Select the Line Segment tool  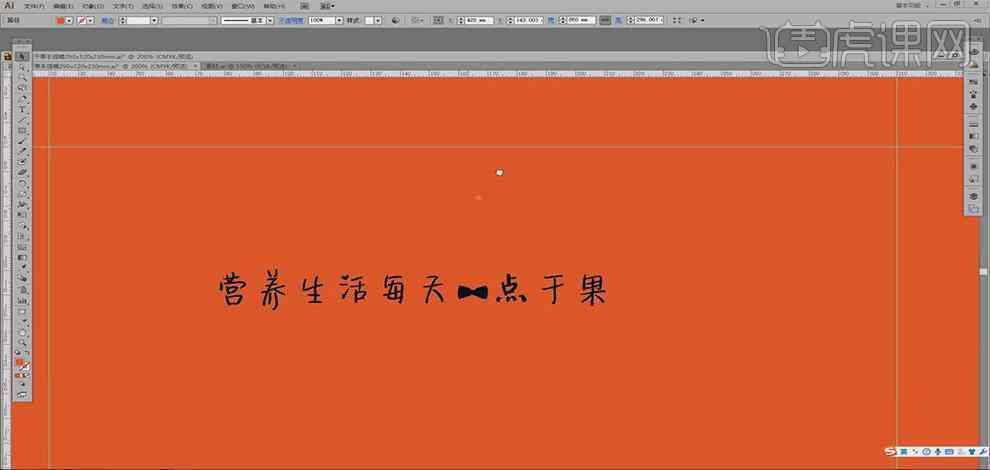[x=23, y=119]
